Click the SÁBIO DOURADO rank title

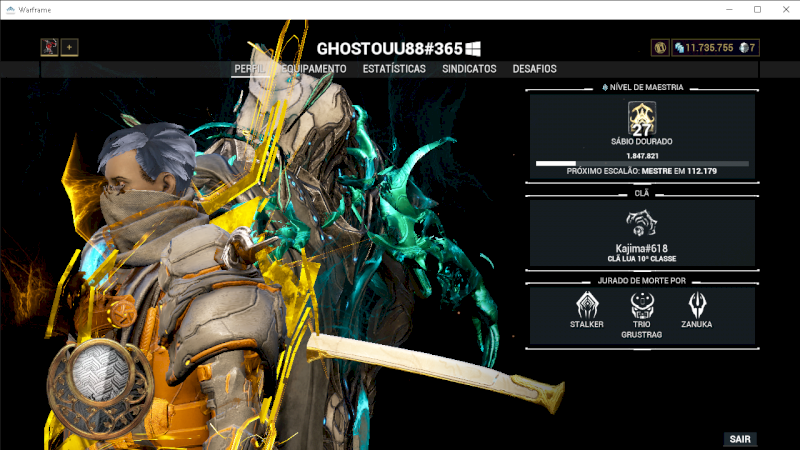pos(642,141)
